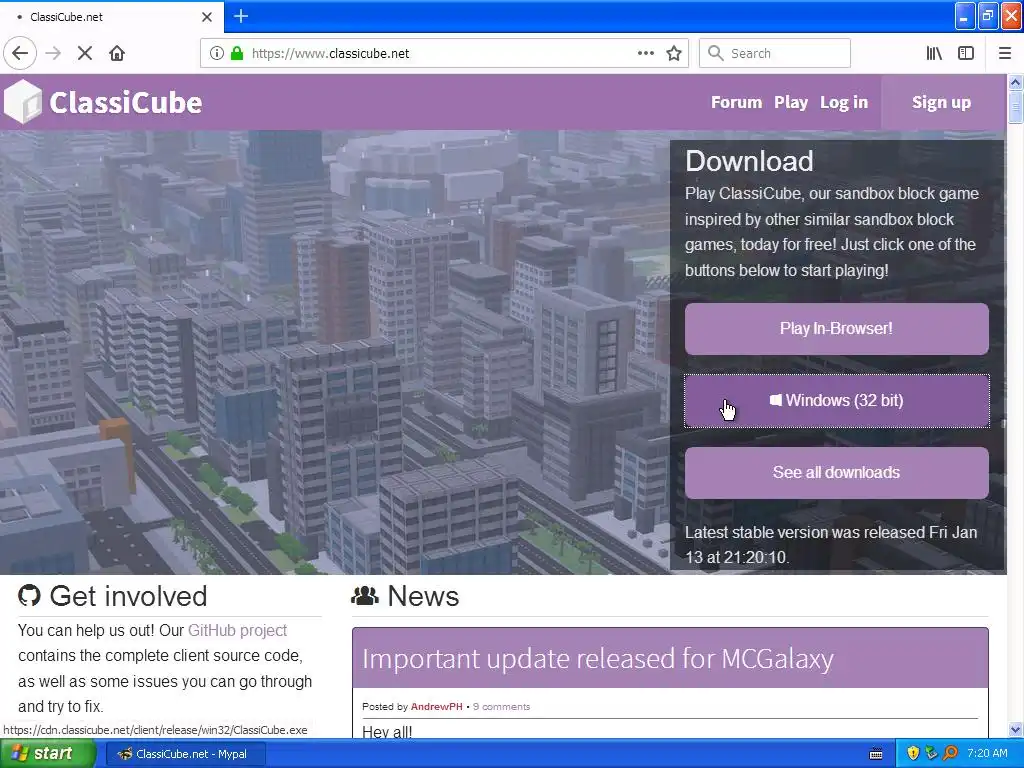Image resolution: width=1024 pixels, height=768 pixels.
Task: Click the Safely Remove Hardware tray icon
Action: click(931, 754)
